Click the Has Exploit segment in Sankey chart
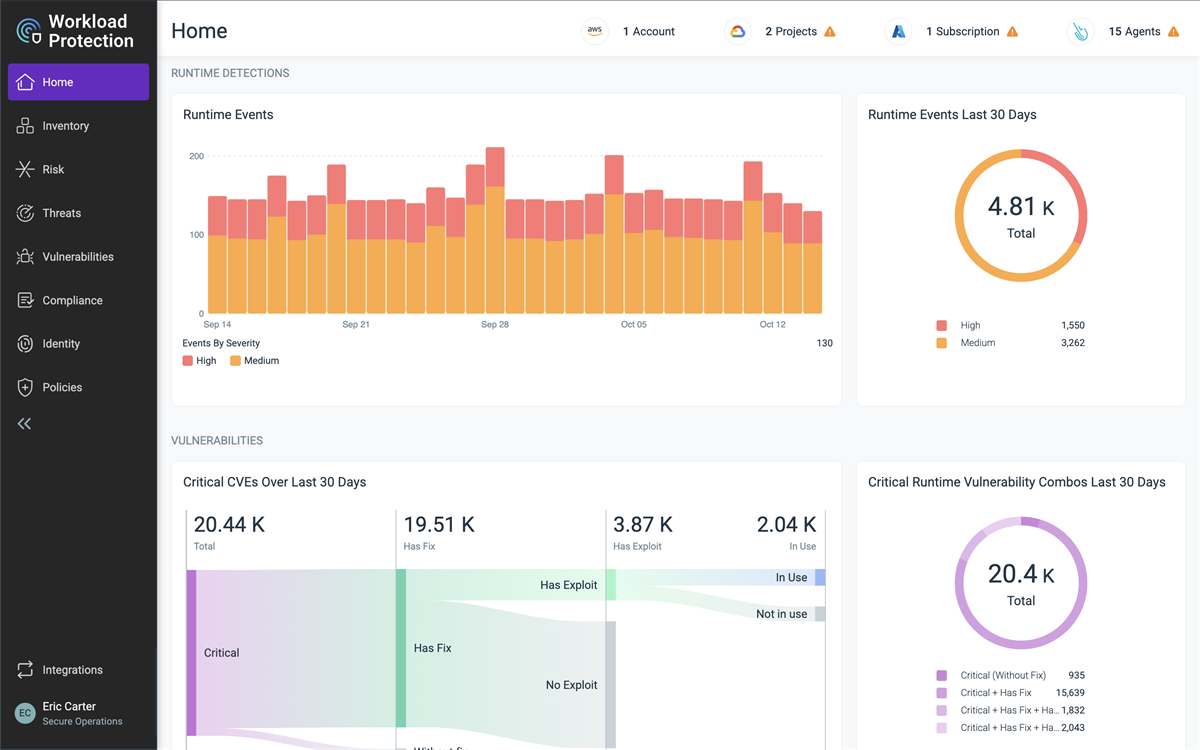The width and height of the screenshot is (1200, 750). tap(611, 585)
